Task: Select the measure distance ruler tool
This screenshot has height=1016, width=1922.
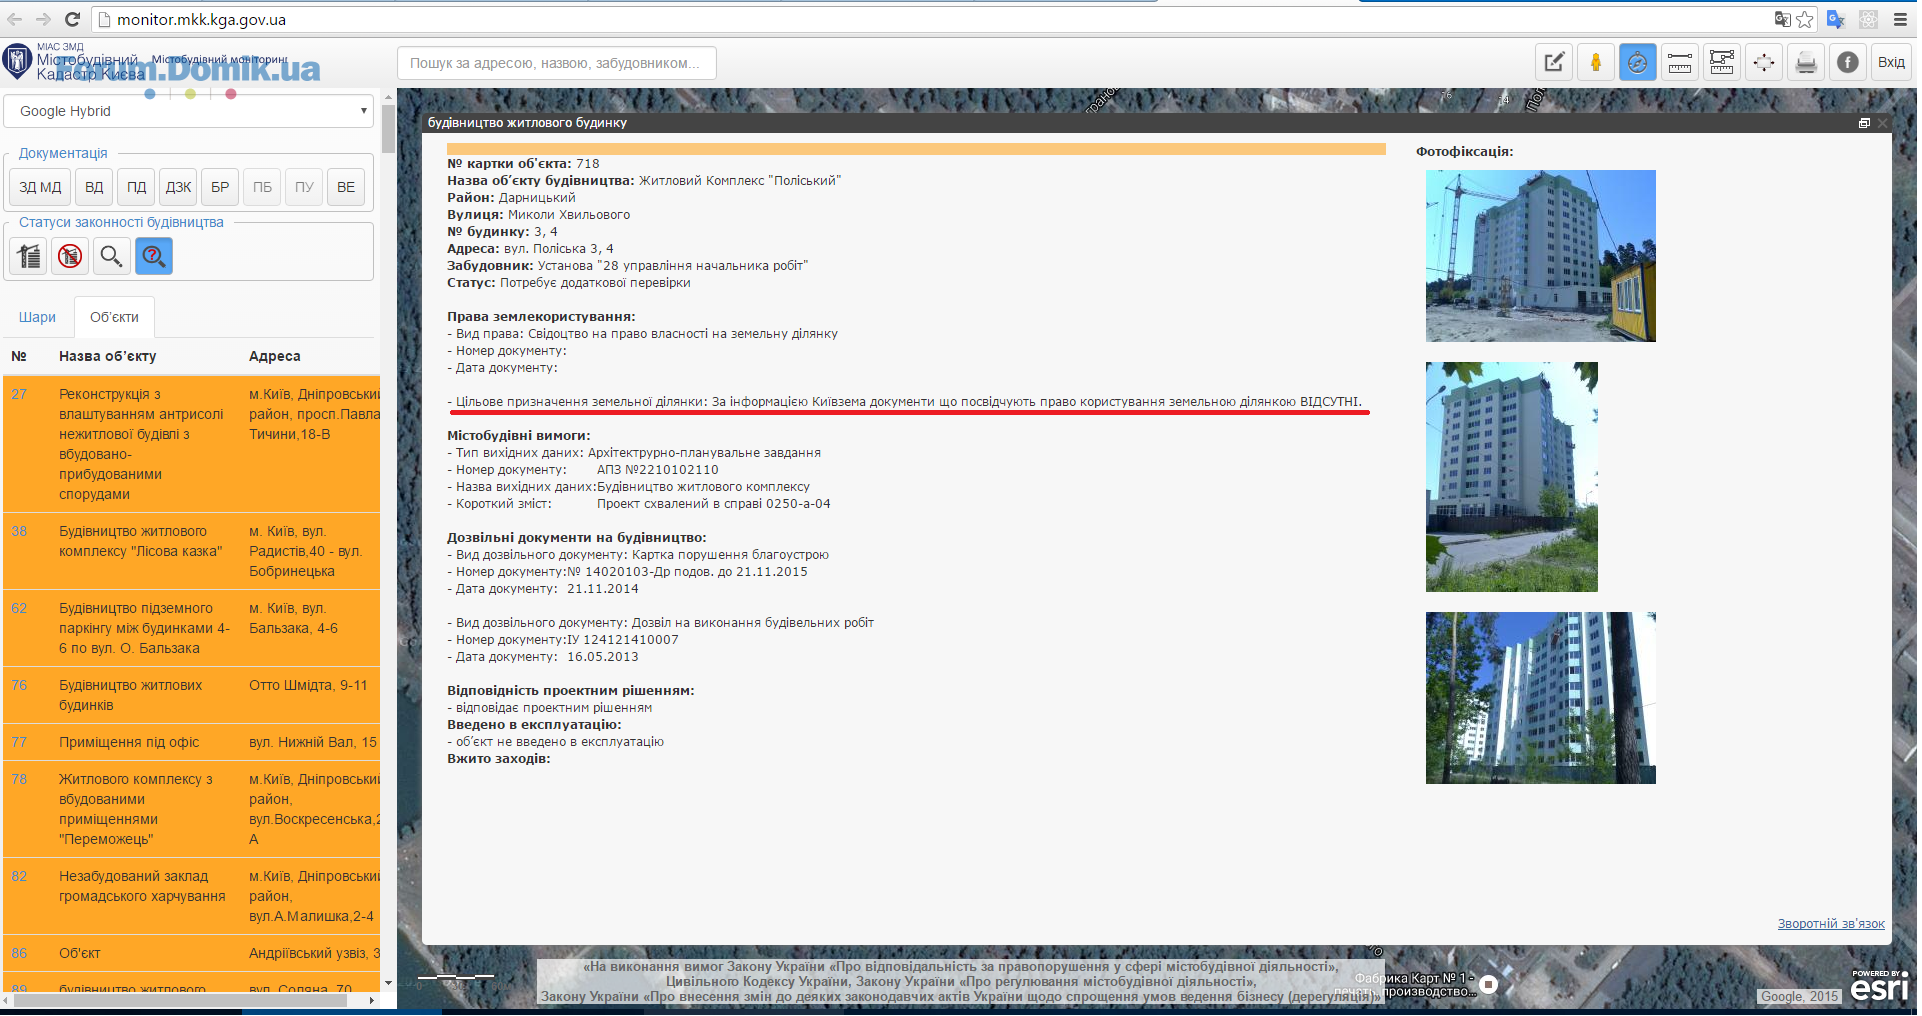Action: click(x=1680, y=62)
